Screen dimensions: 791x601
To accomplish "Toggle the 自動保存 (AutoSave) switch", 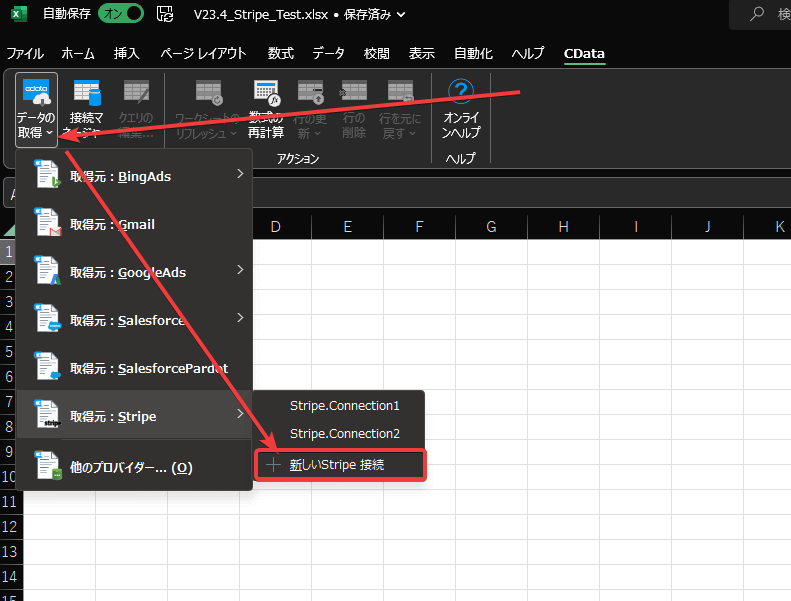I will (x=121, y=14).
